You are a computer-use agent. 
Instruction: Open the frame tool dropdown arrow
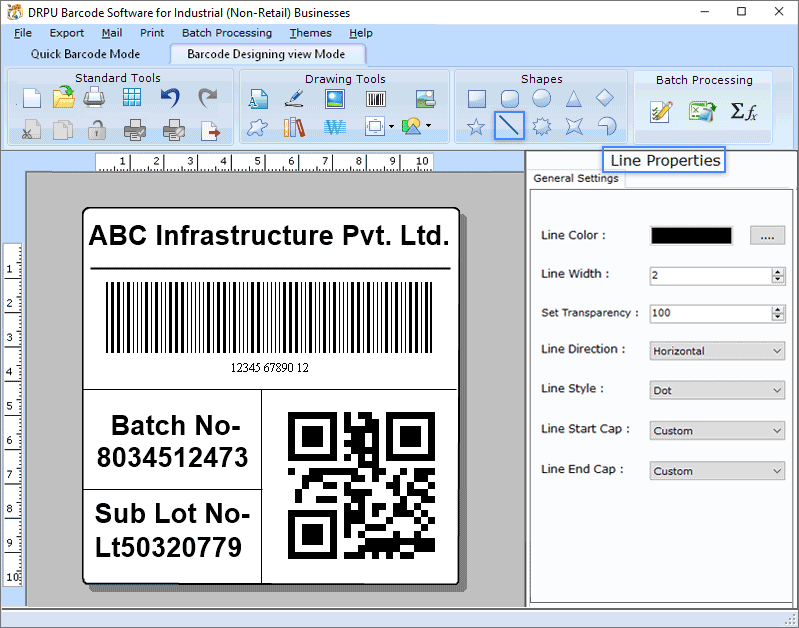point(391,126)
